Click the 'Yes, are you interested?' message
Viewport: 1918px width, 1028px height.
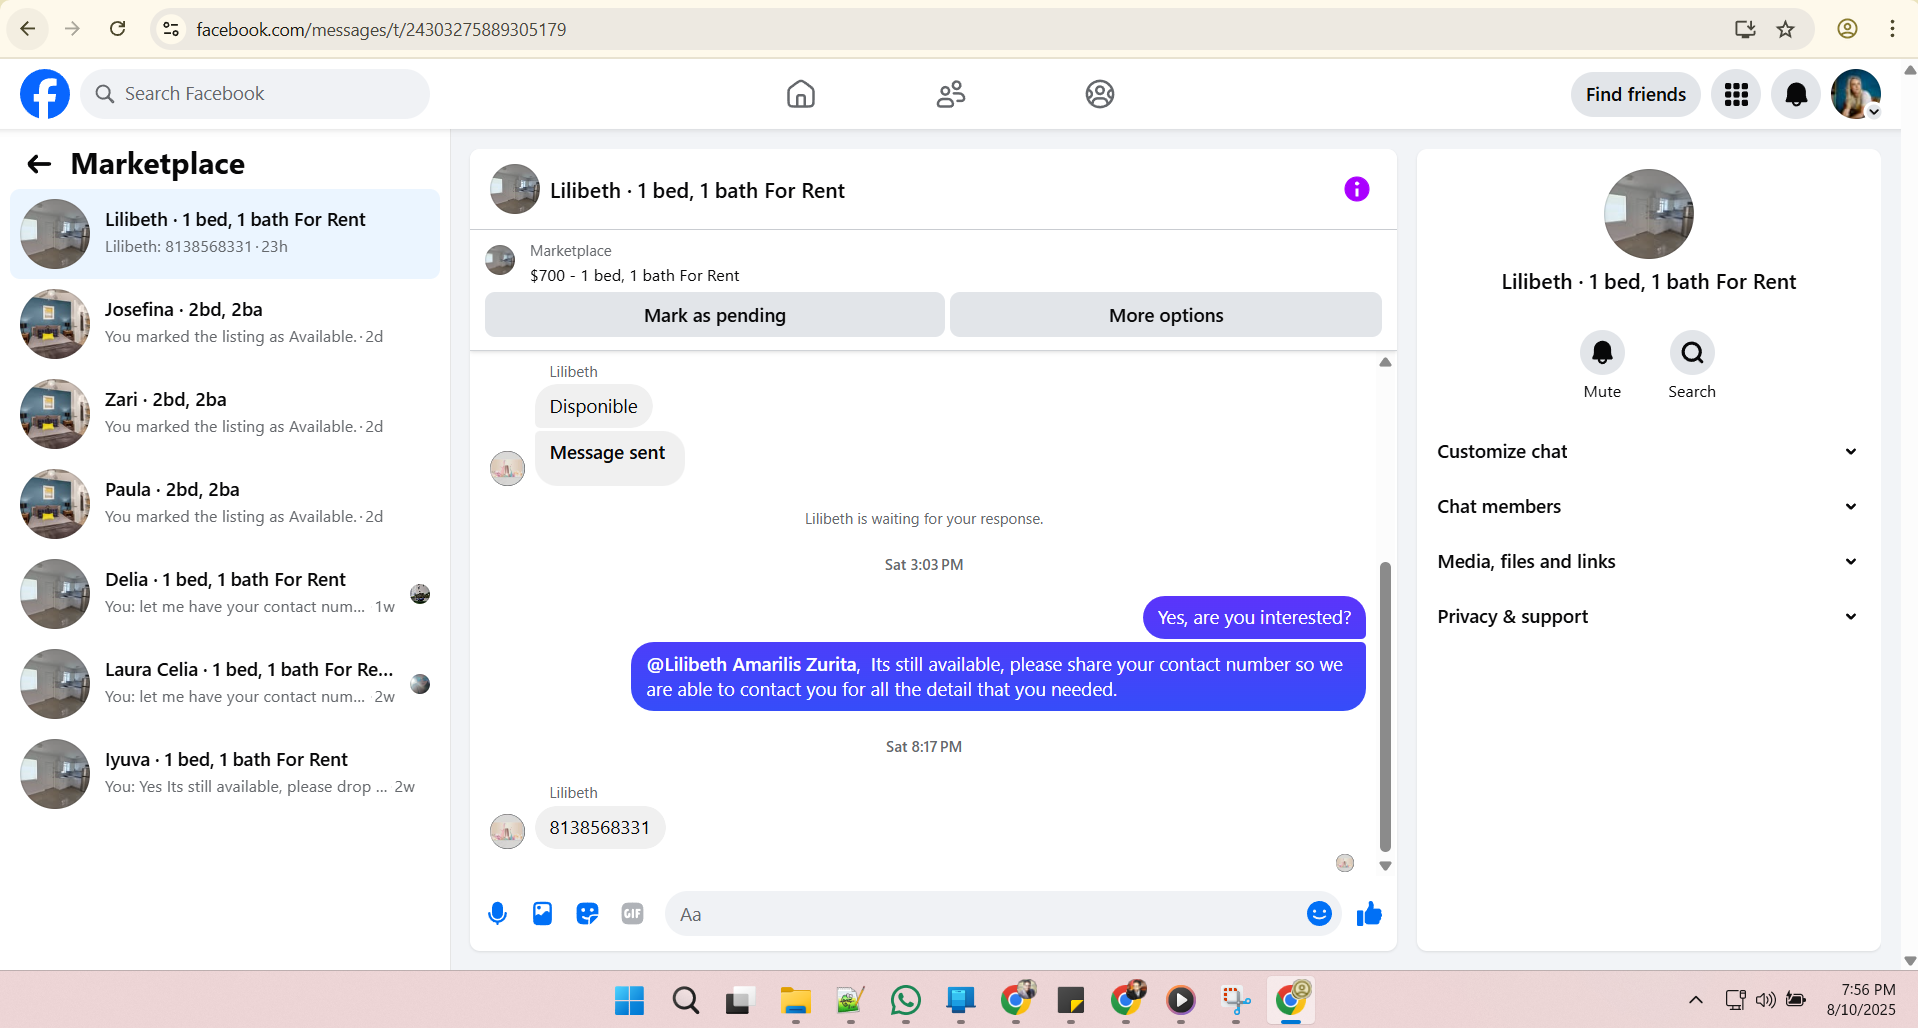pyautogui.click(x=1254, y=618)
